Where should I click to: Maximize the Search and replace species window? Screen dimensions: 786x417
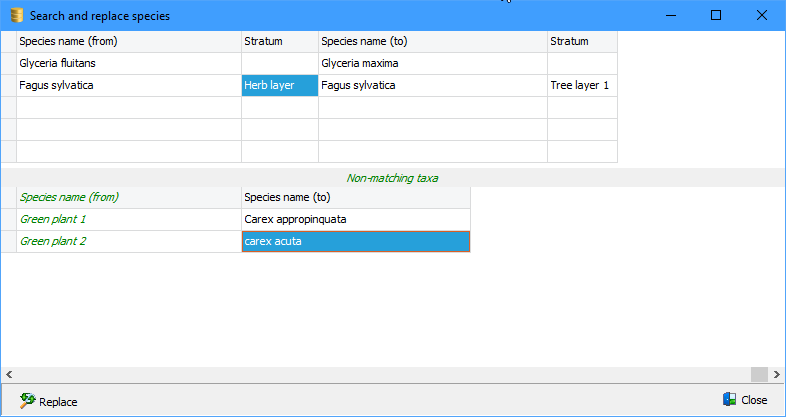716,16
